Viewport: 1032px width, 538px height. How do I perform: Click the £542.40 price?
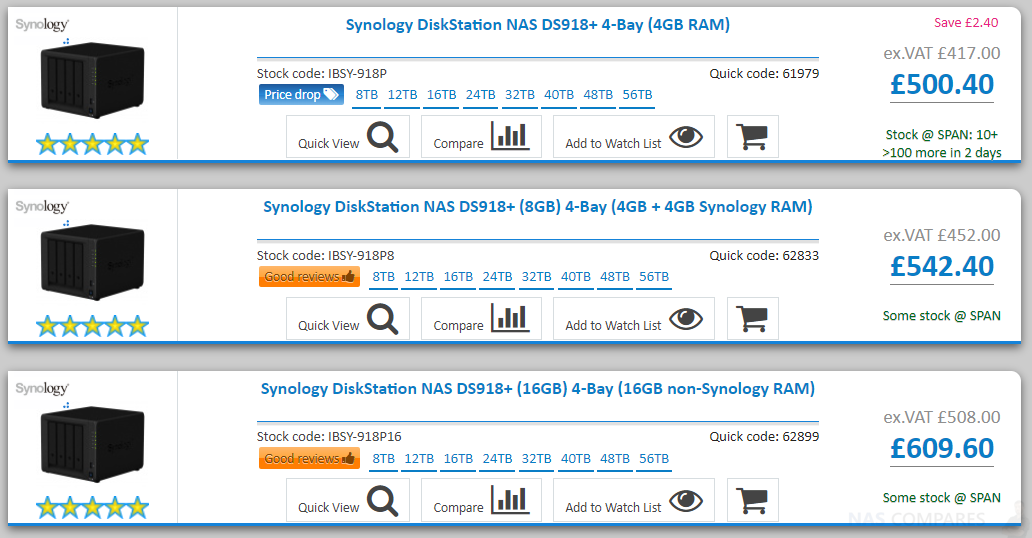[x=942, y=266]
